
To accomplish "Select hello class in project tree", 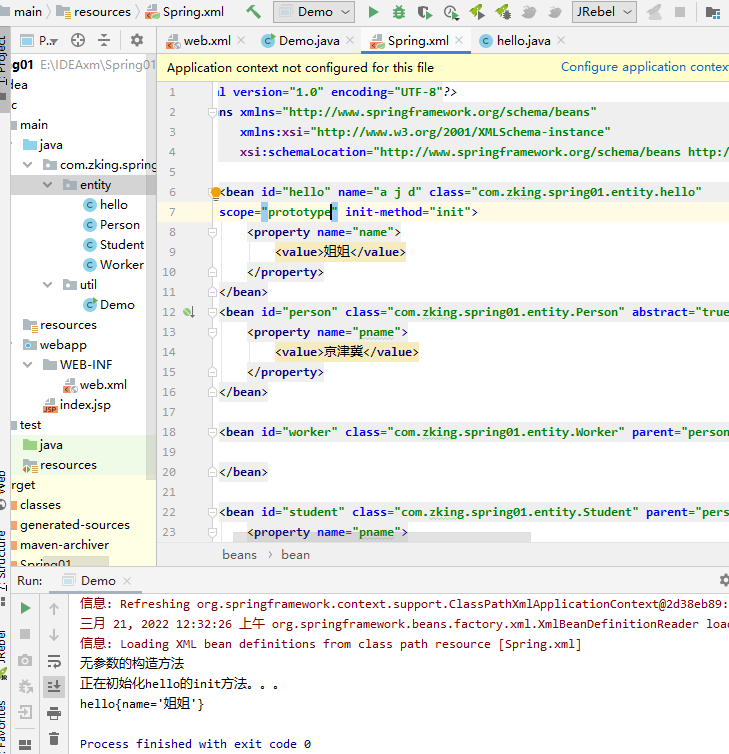I will click(113, 205).
